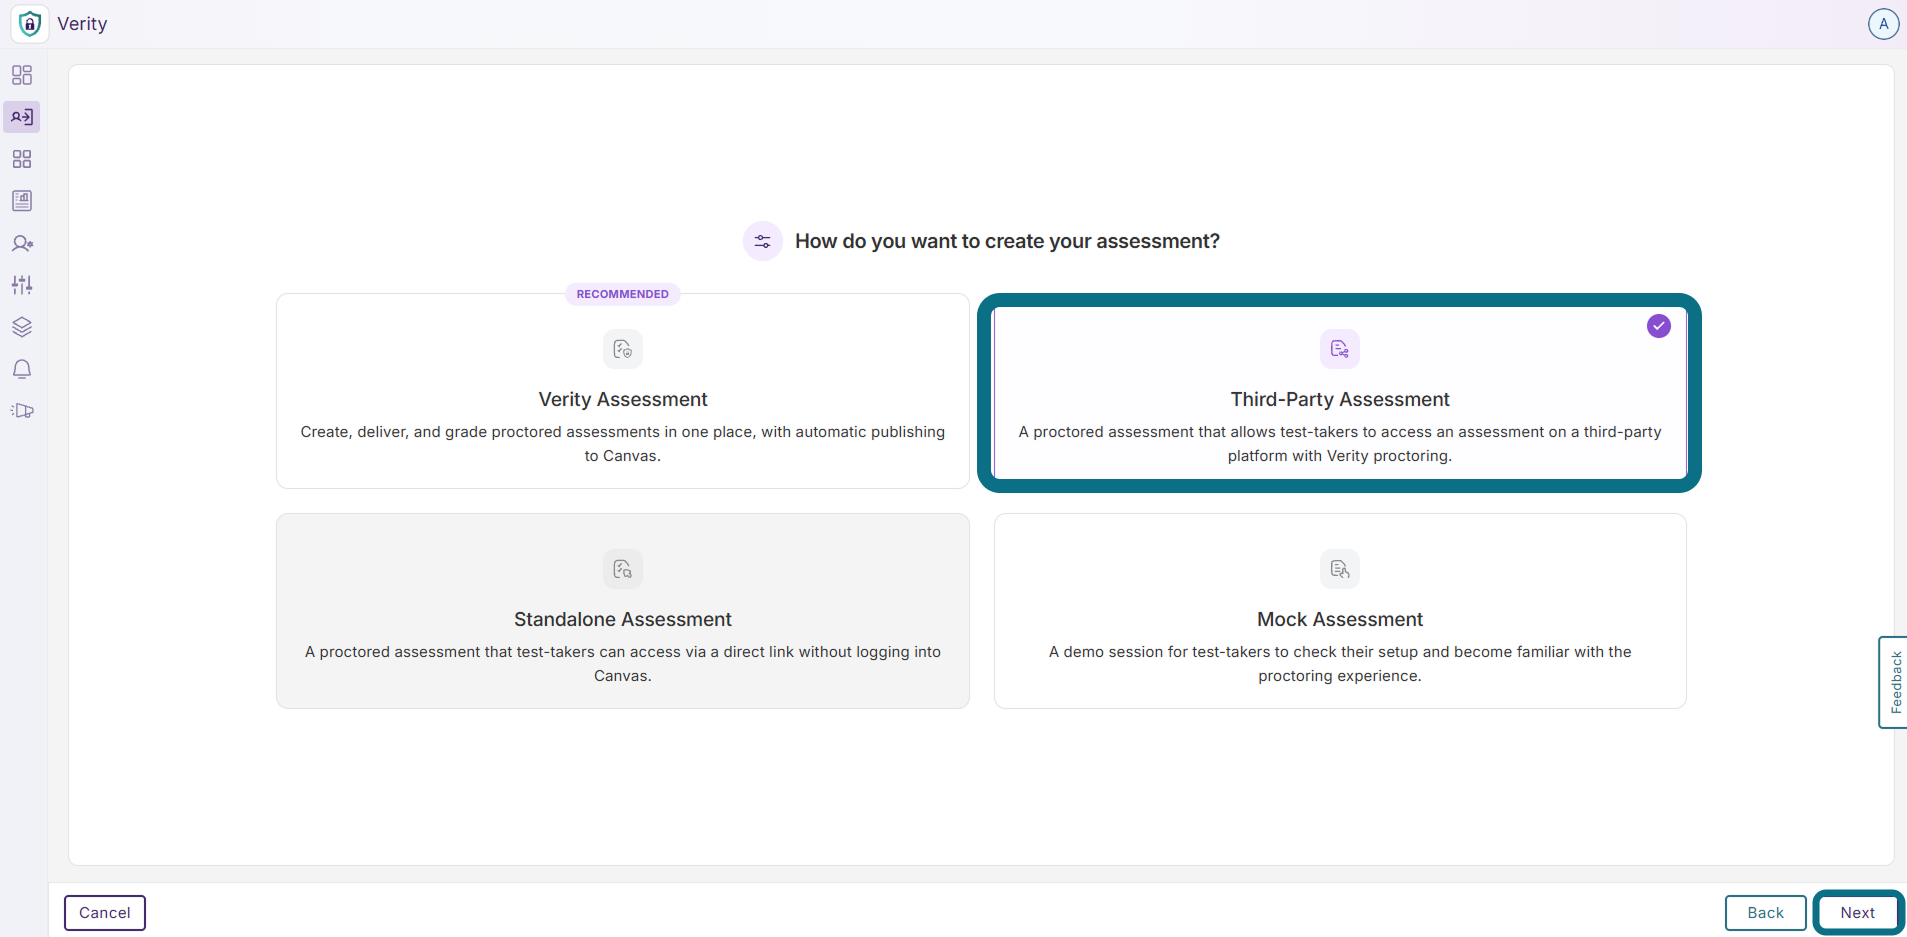Click the Back button

(x=1766, y=913)
